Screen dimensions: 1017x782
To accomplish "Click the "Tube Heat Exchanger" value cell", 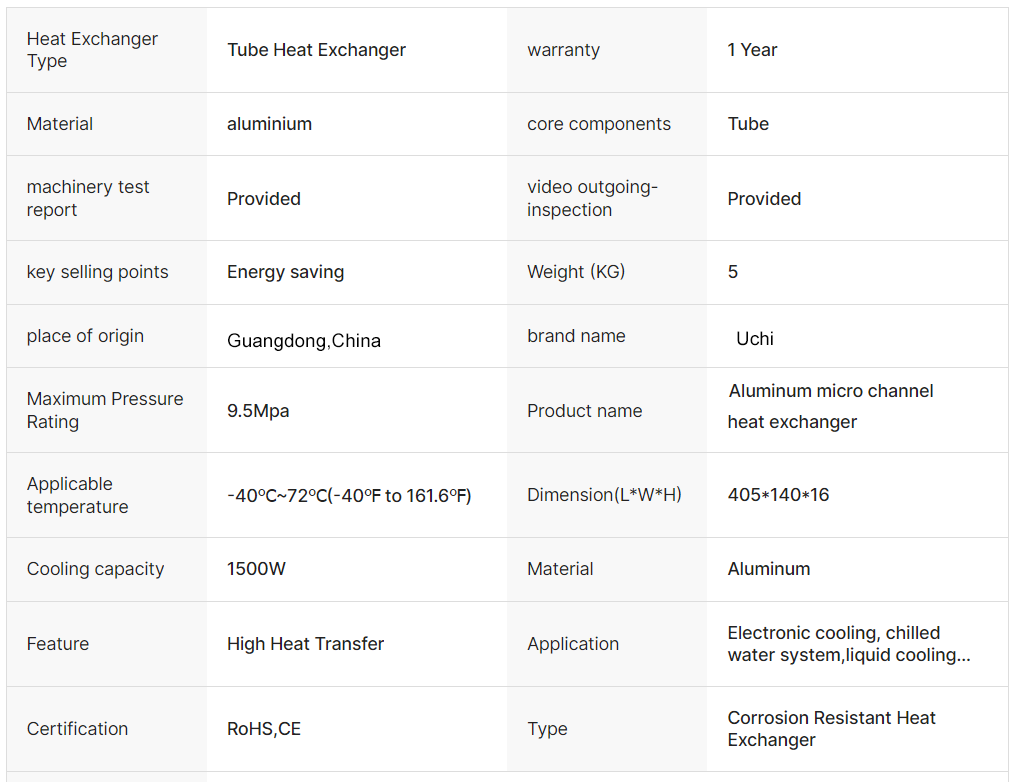I will [316, 50].
